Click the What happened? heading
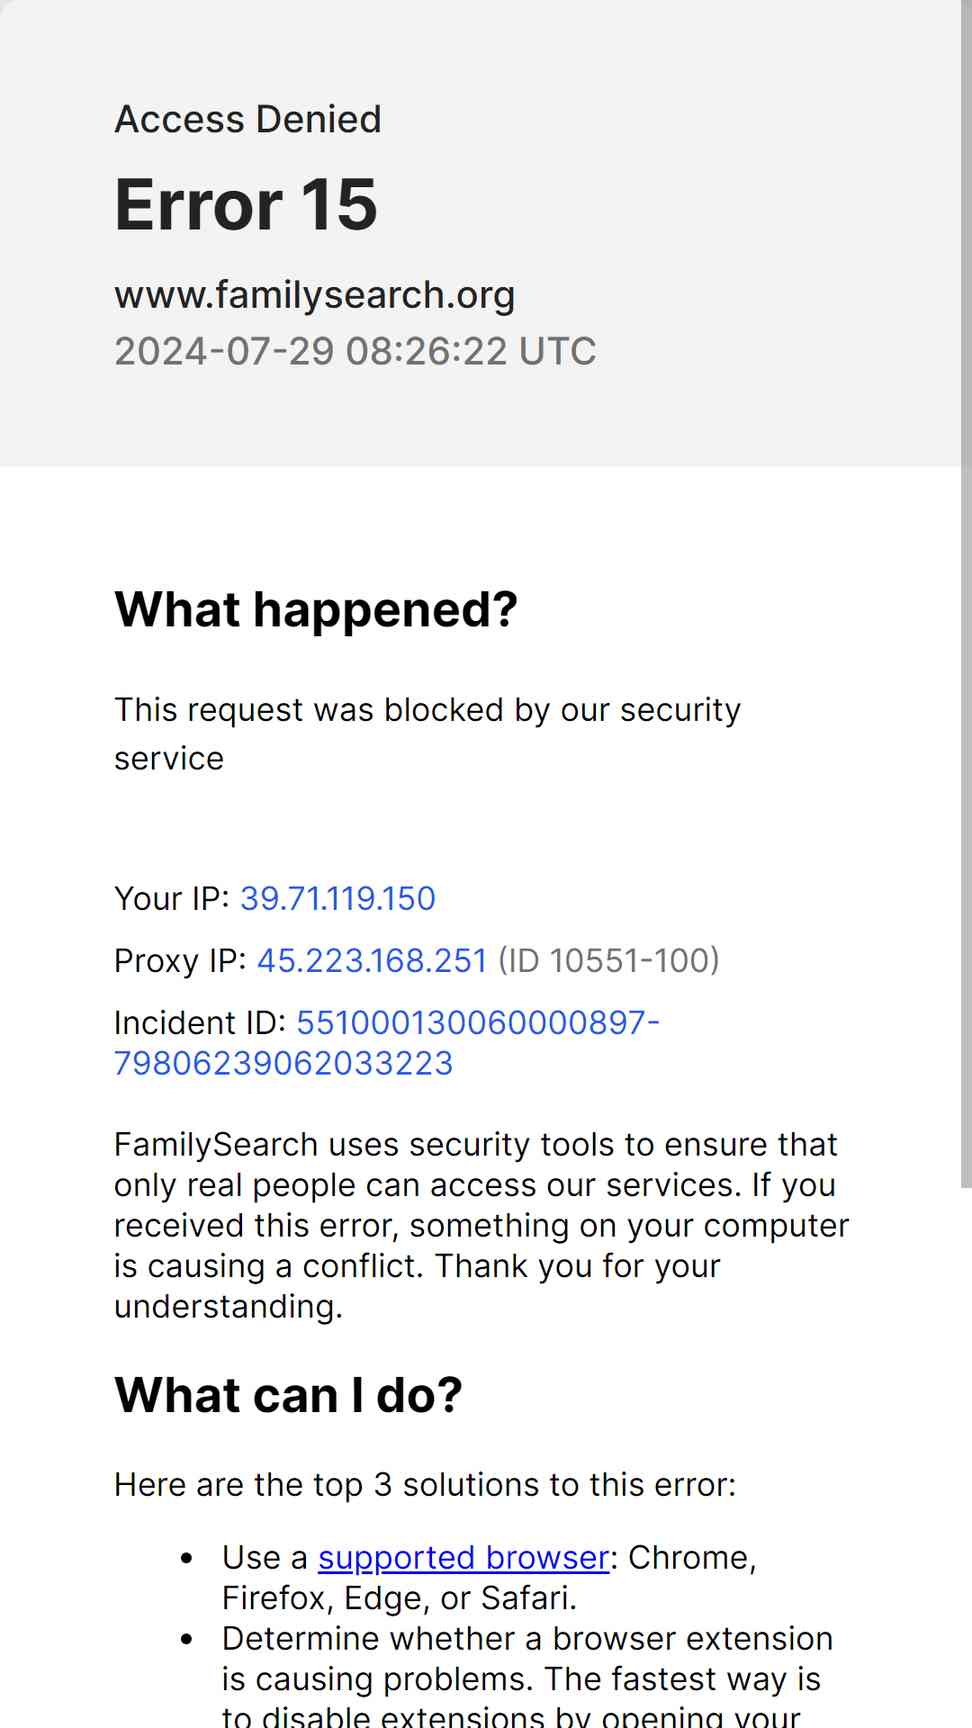This screenshot has width=972, height=1728. [316, 609]
